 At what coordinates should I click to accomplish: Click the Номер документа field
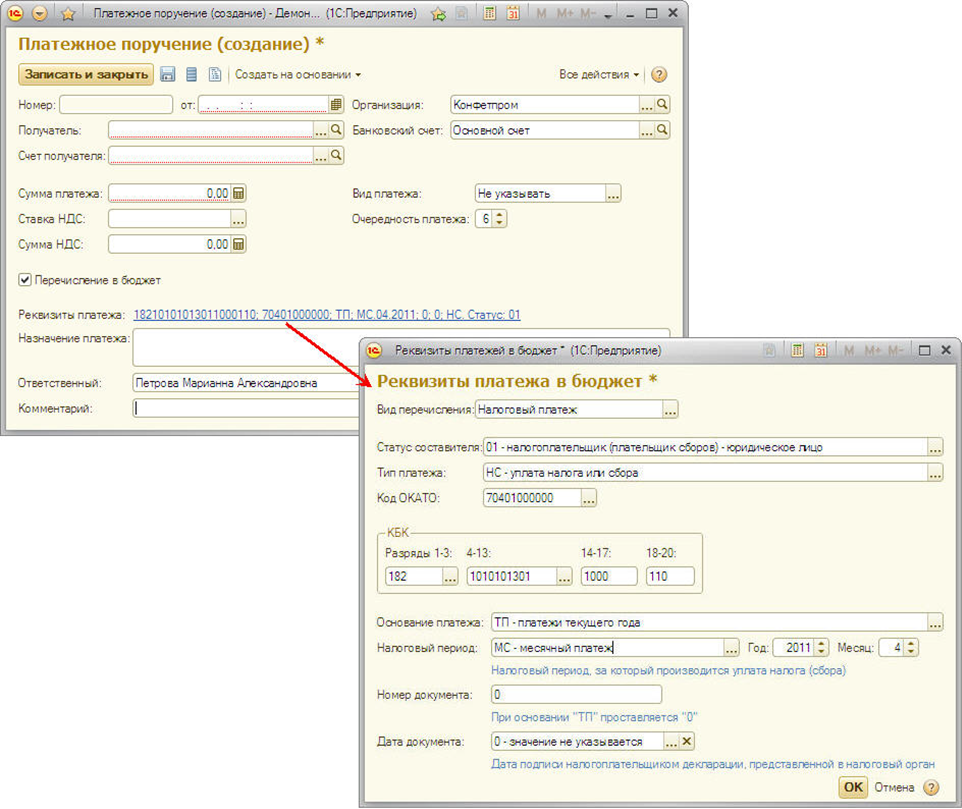pyautogui.click(x=576, y=694)
